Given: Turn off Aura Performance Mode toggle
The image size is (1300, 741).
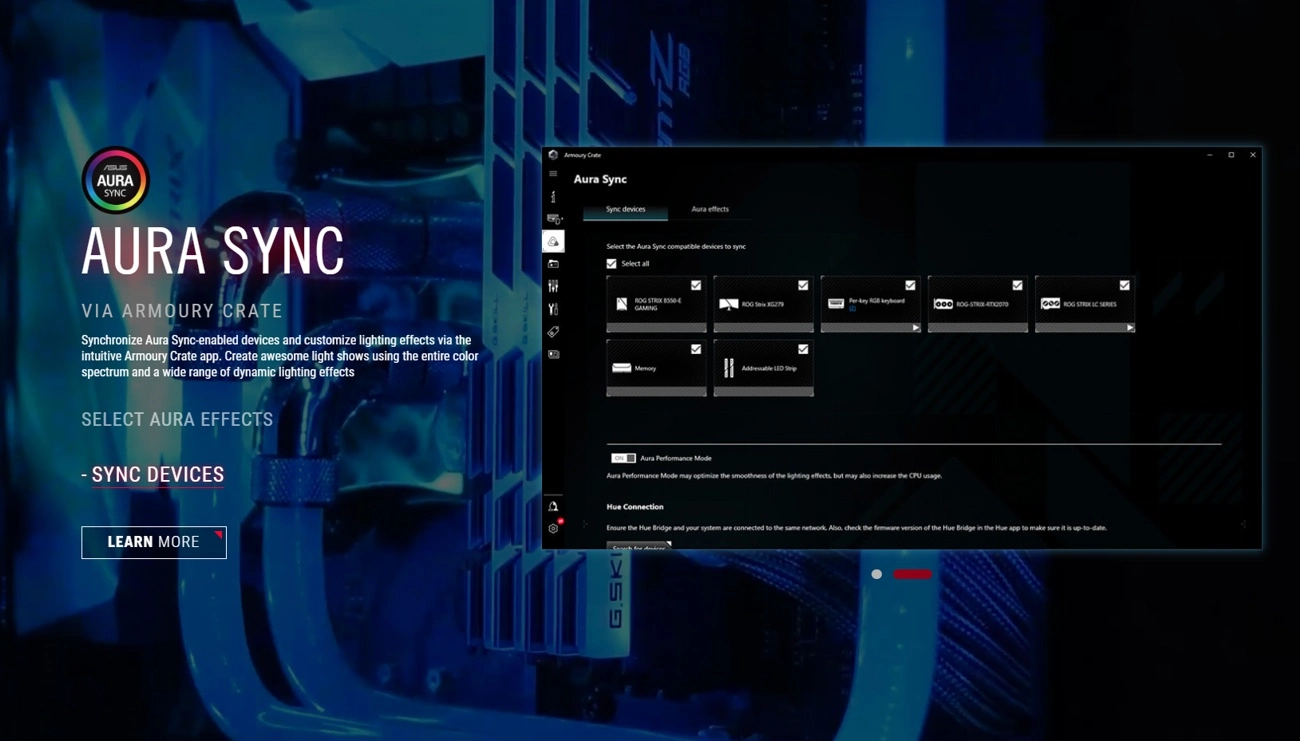Looking at the screenshot, I should point(623,458).
